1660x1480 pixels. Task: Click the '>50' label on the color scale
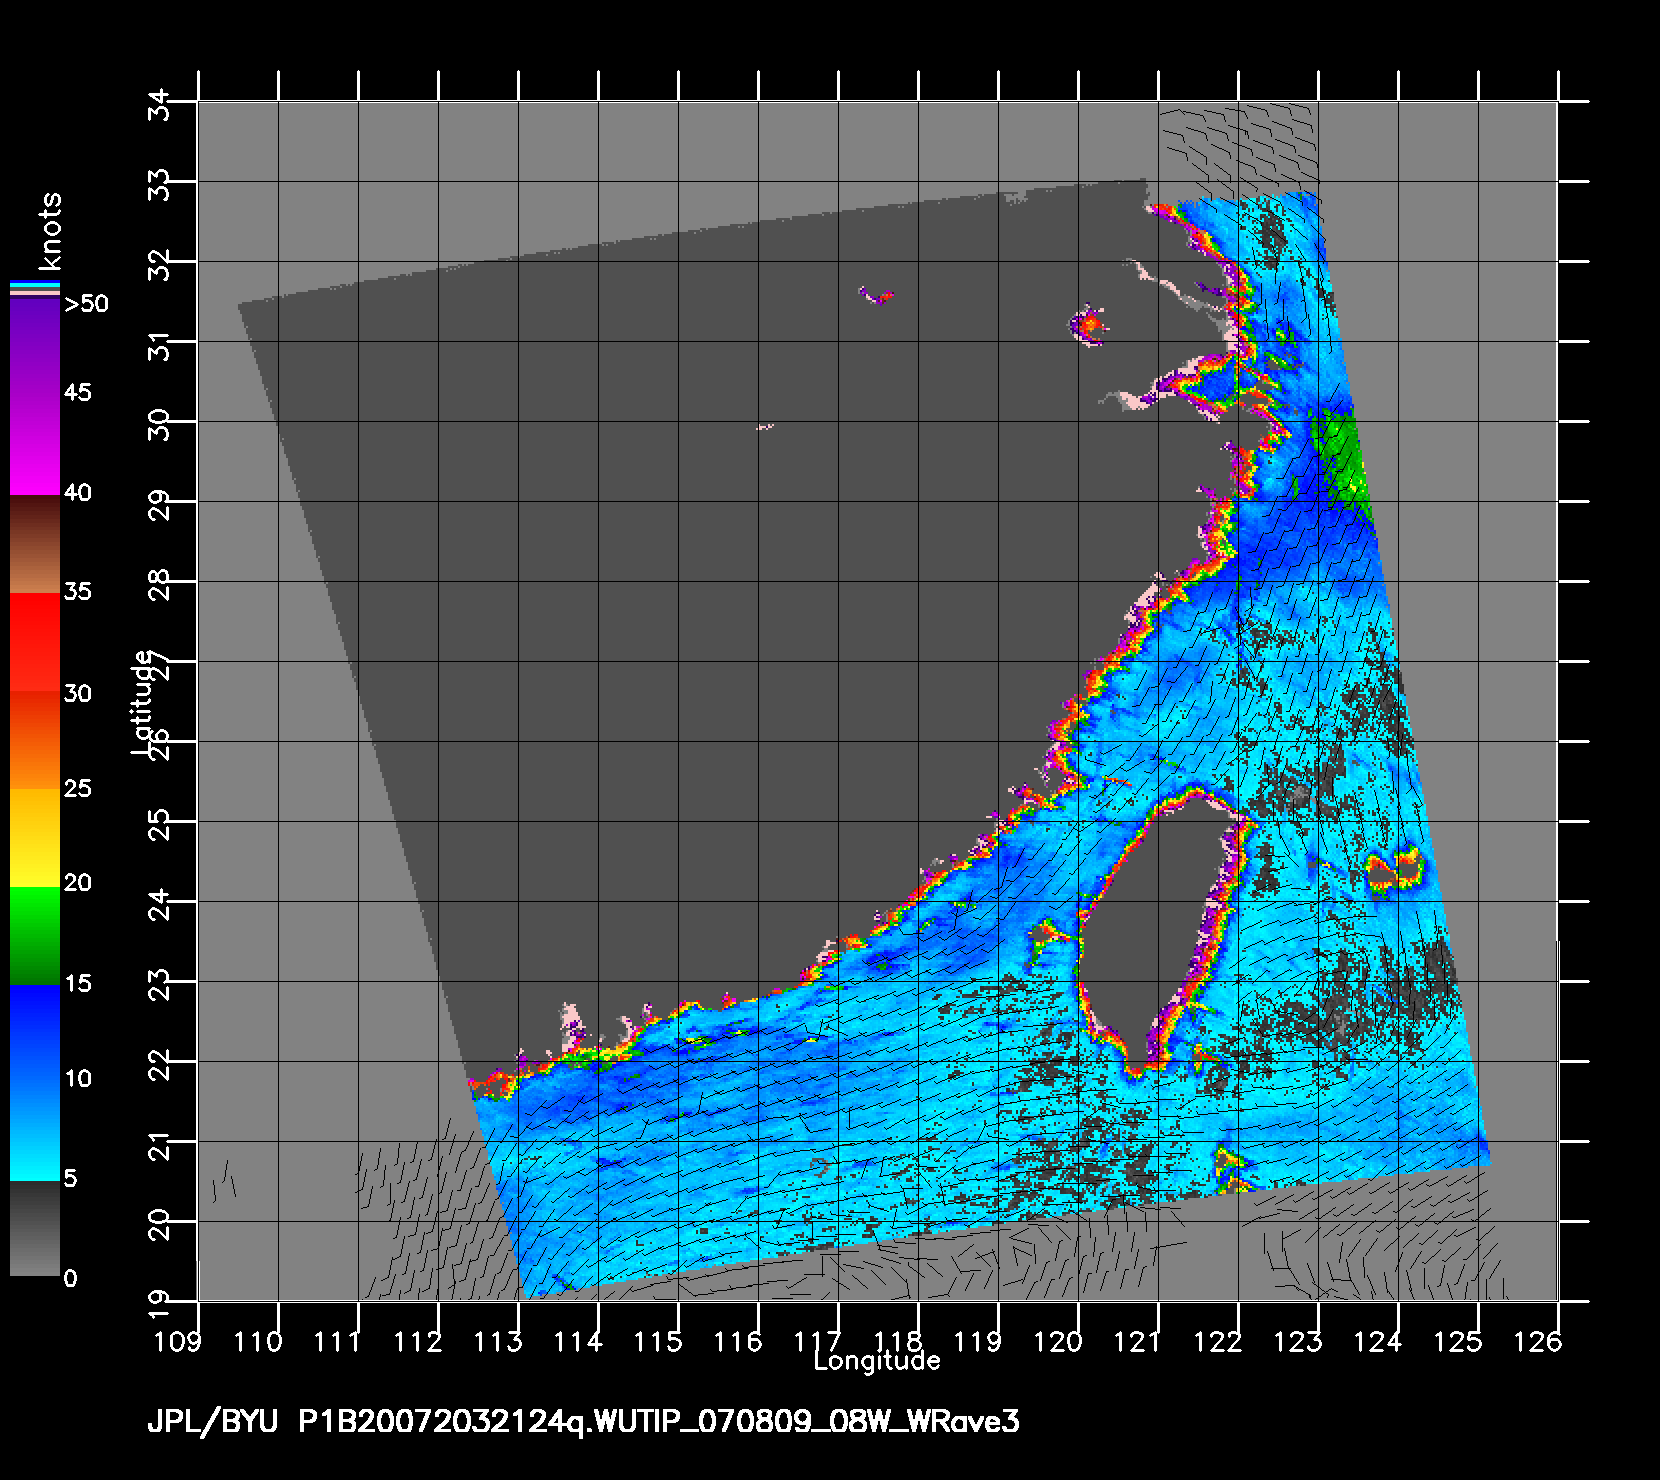pos(85,304)
